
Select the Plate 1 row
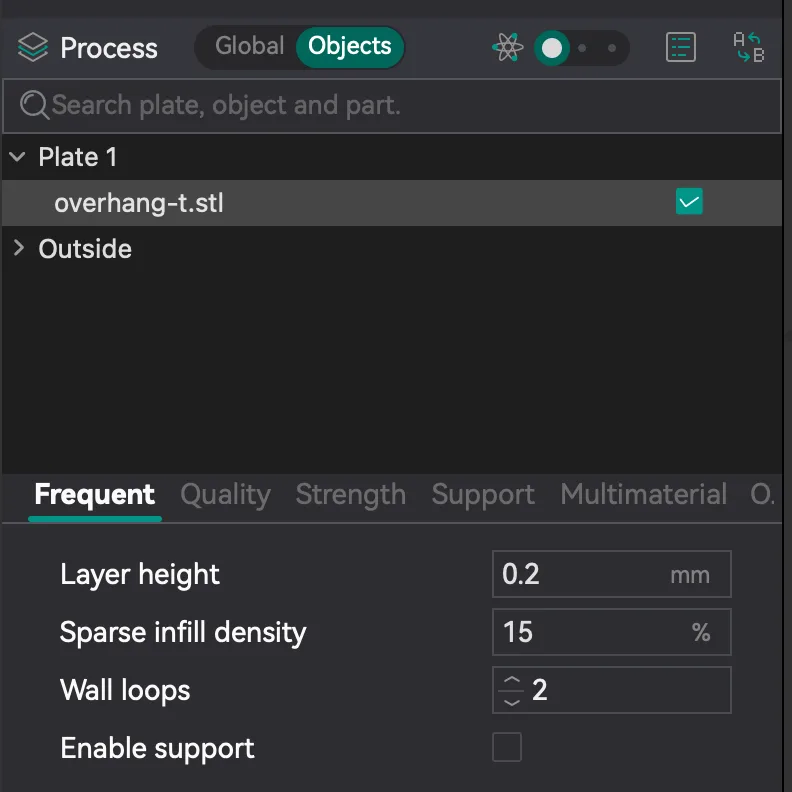pos(392,157)
